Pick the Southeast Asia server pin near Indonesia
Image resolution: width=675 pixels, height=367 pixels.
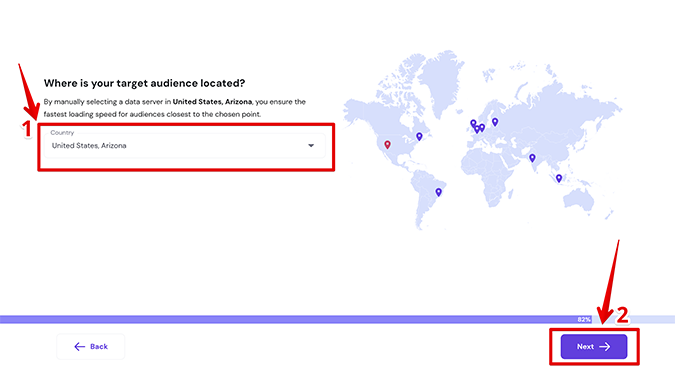coord(559,178)
